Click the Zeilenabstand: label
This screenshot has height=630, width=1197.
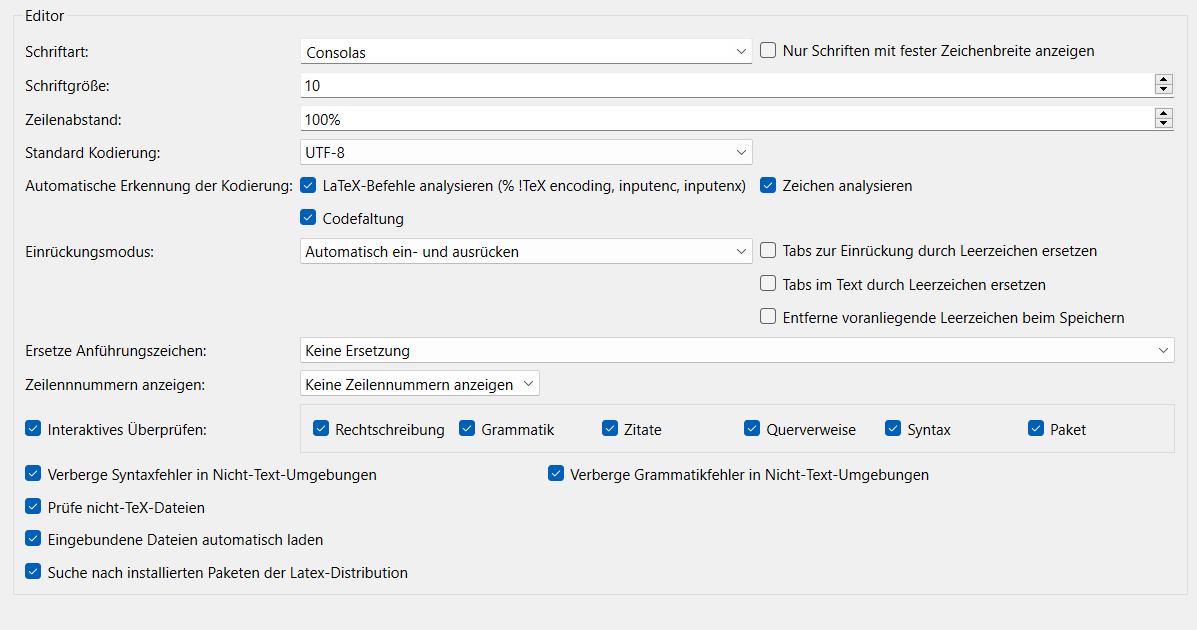(x=73, y=120)
